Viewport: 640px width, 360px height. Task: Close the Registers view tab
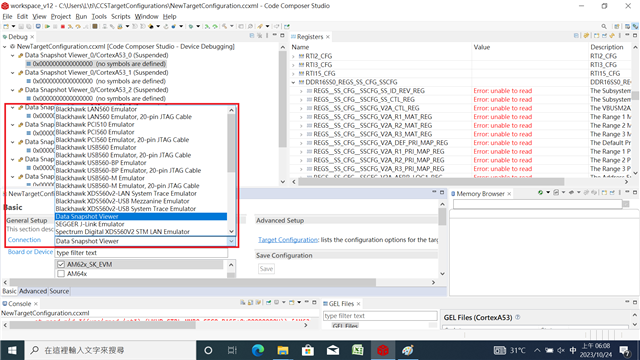coord(328,37)
